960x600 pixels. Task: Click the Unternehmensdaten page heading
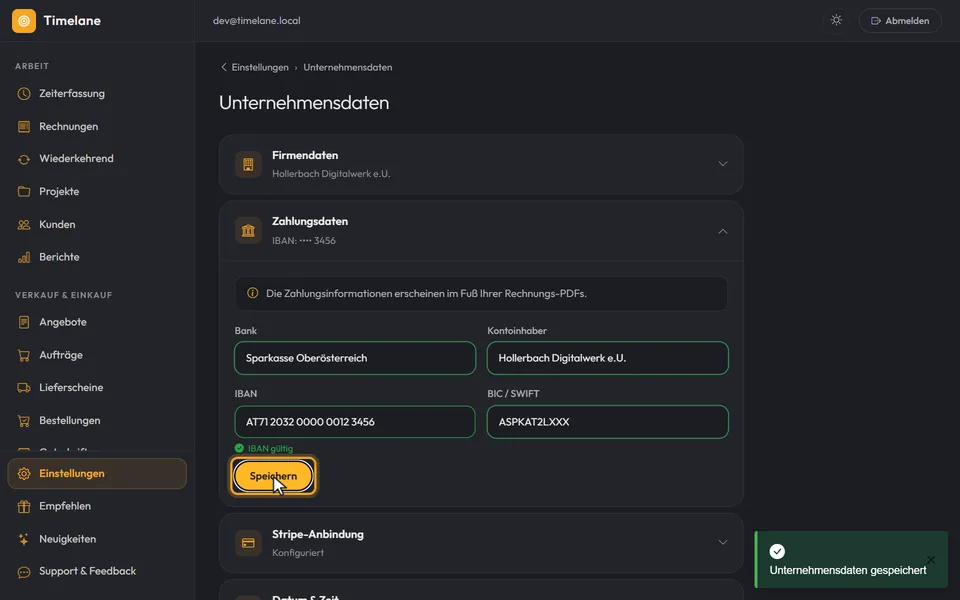coord(304,103)
